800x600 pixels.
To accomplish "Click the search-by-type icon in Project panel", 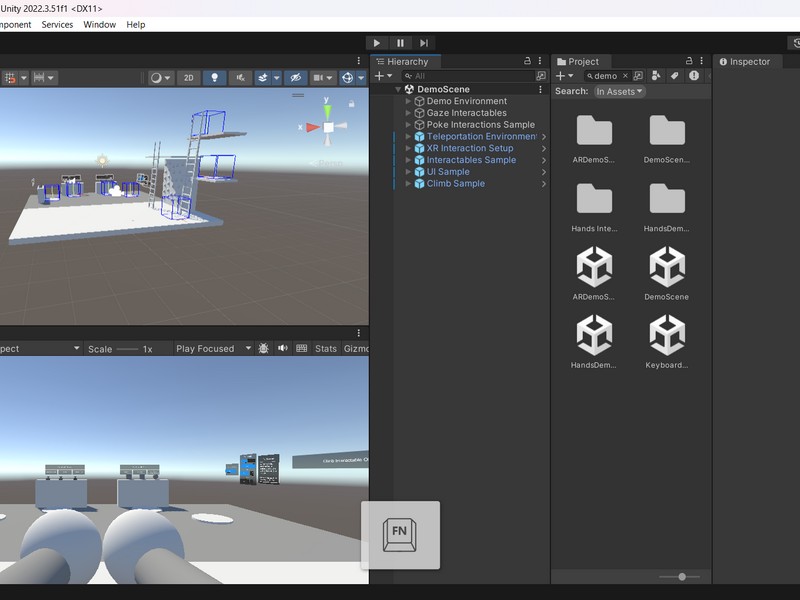I will tap(656, 76).
